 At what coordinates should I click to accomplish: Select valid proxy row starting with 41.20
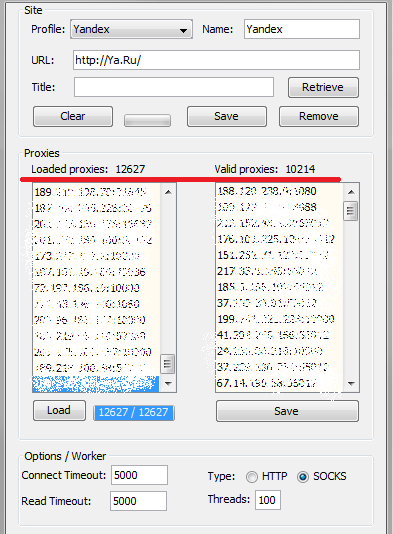point(279,335)
